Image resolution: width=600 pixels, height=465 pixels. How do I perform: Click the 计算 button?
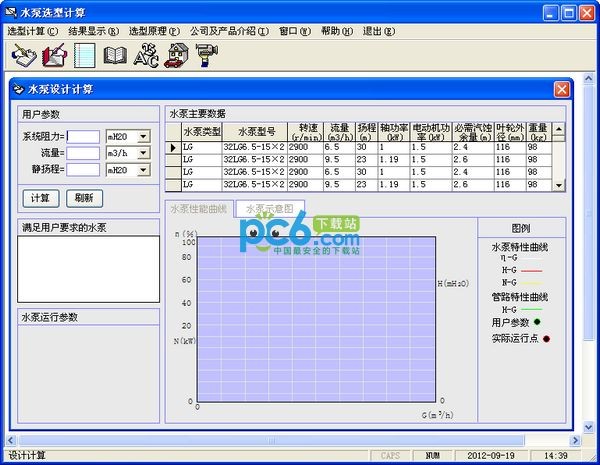(41, 198)
